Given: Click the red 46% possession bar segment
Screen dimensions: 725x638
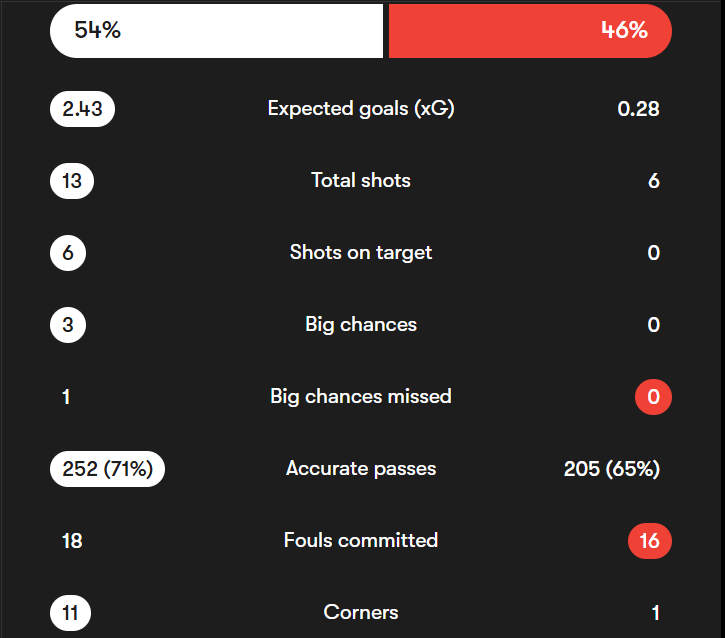Looking at the screenshot, I should click(530, 31).
